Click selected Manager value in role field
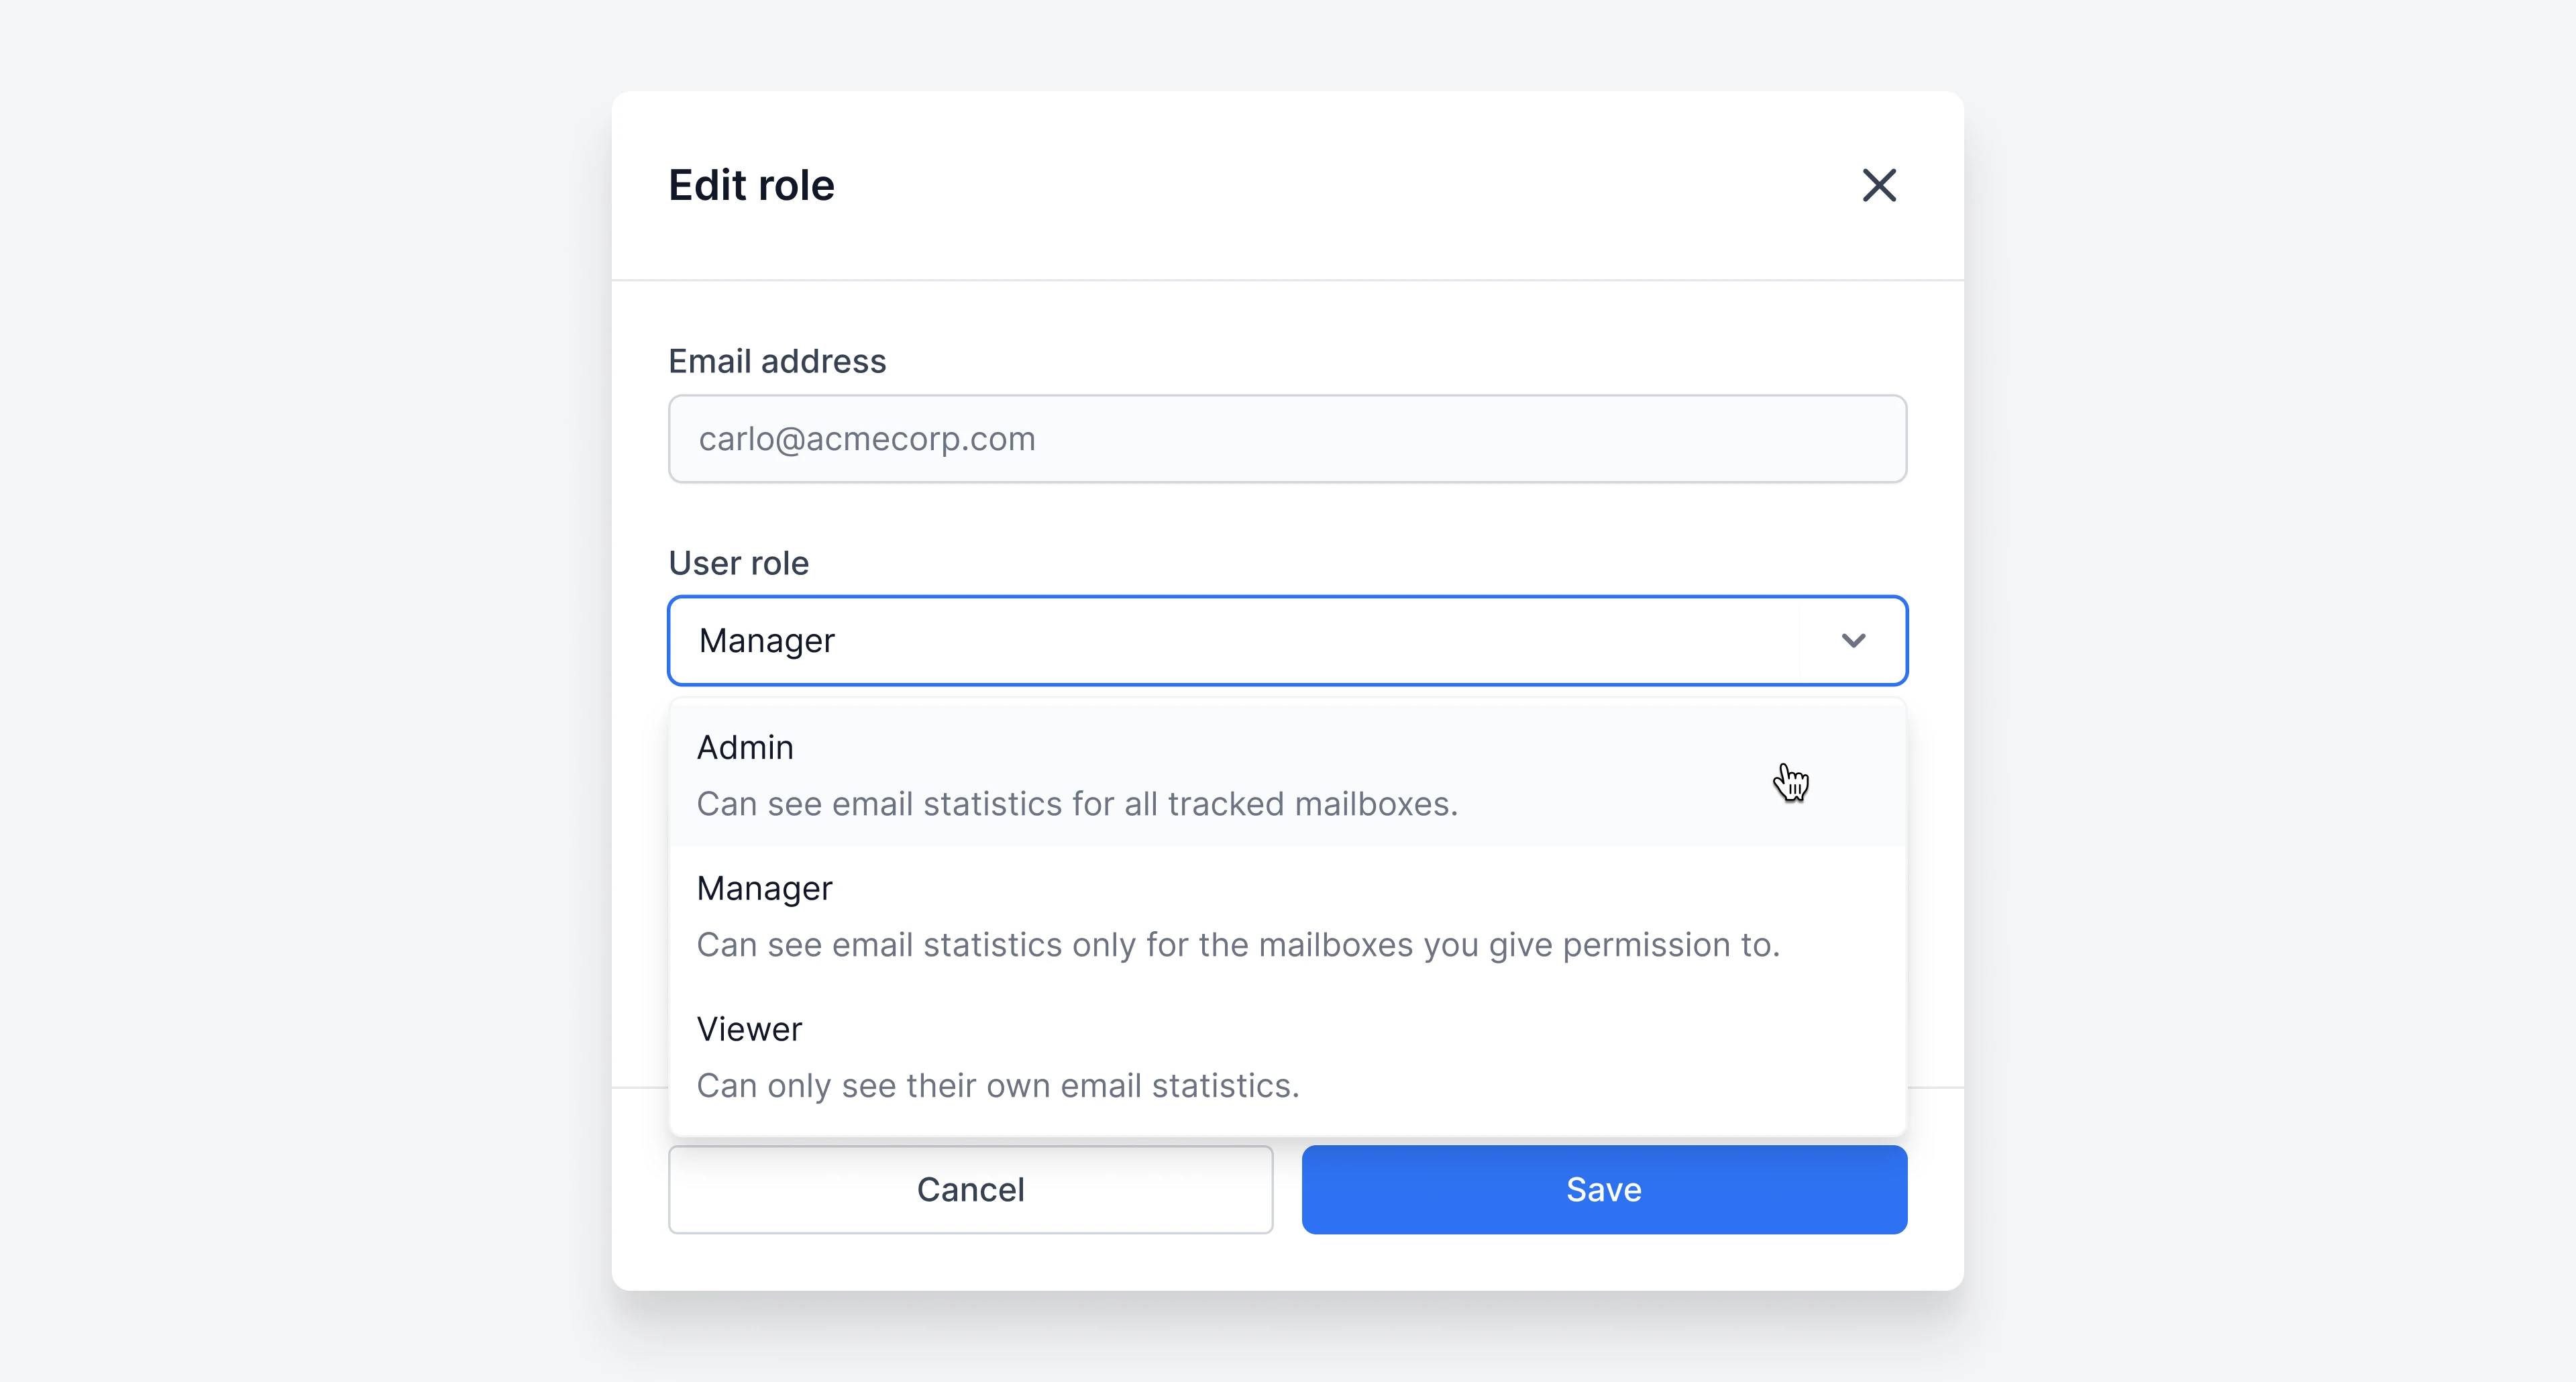This screenshot has height=1382, width=2576. click(x=766, y=641)
